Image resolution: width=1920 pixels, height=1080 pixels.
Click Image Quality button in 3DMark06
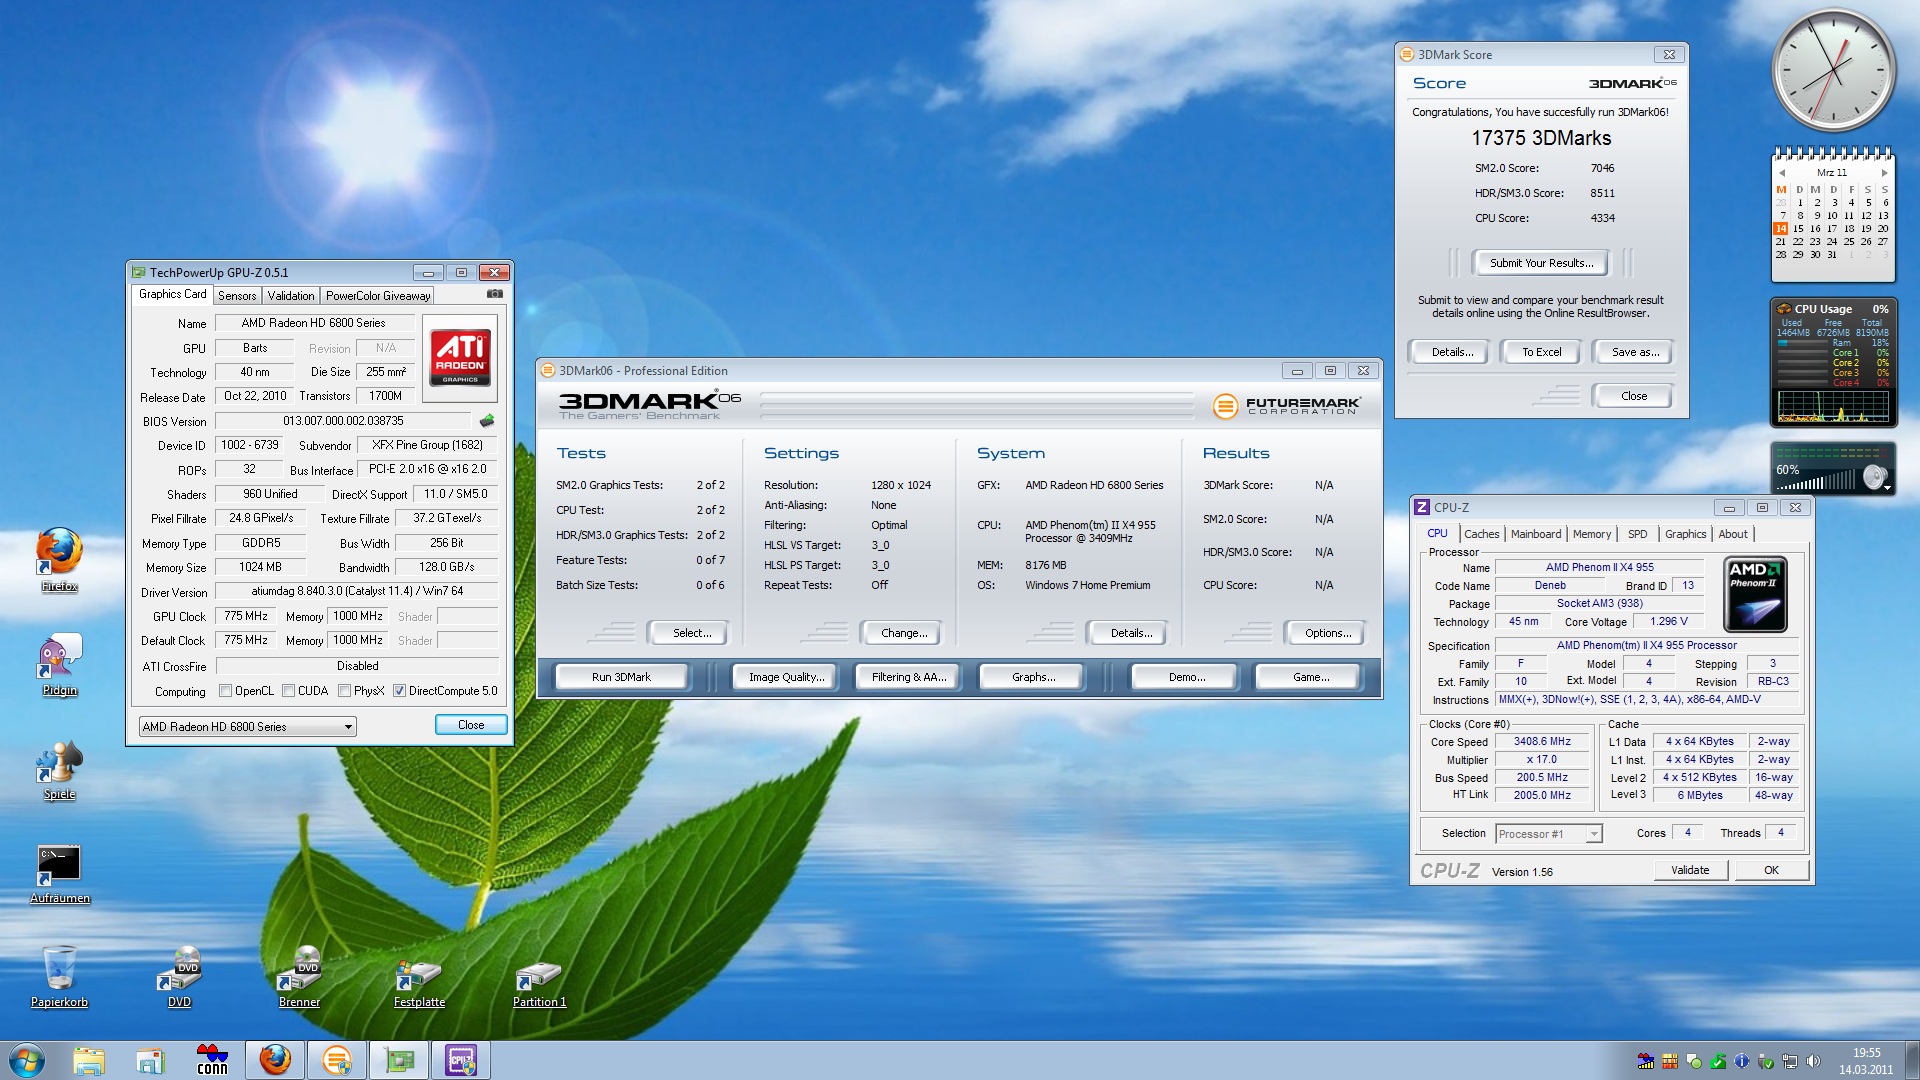787,677
